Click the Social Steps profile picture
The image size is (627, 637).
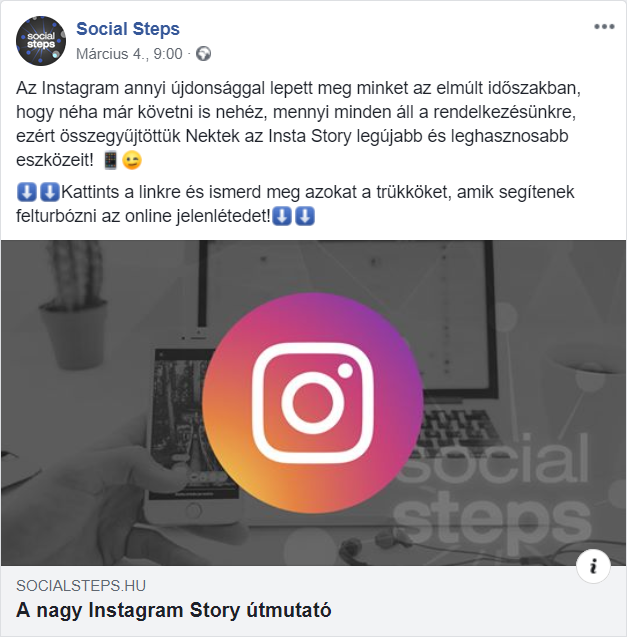[x=41, y=41]
